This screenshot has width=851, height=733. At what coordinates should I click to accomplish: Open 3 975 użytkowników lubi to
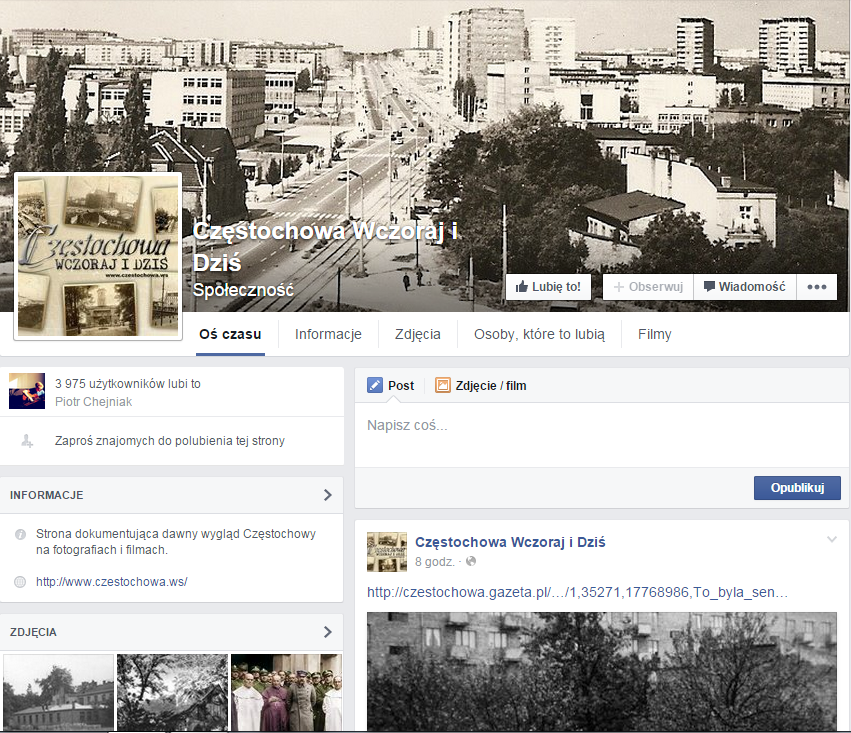coord(128,384)
